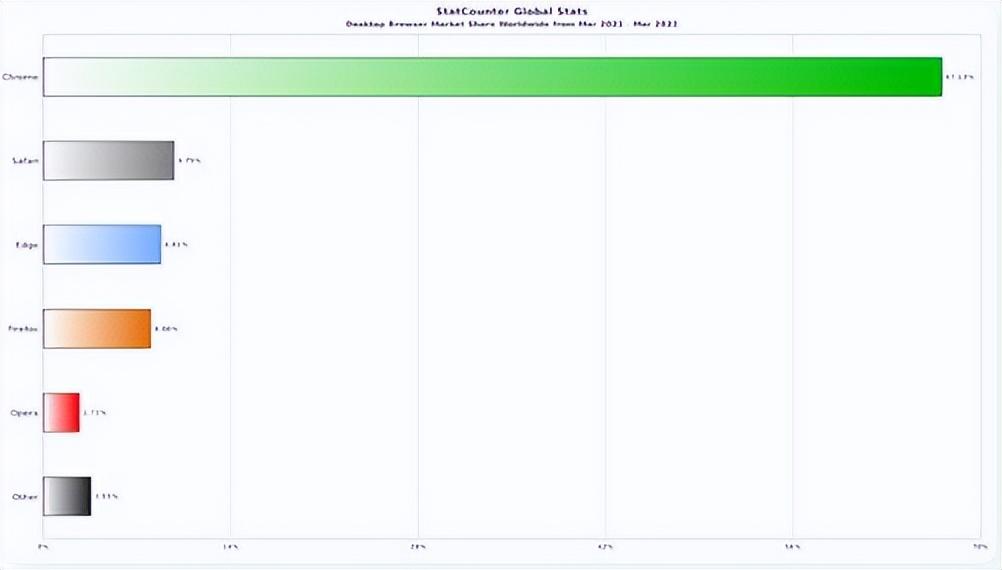The height and width of the screenshot is (570, 1002).
Task: Click the red Opera bar
Action: pyautogui.click(x=61, y=412)
